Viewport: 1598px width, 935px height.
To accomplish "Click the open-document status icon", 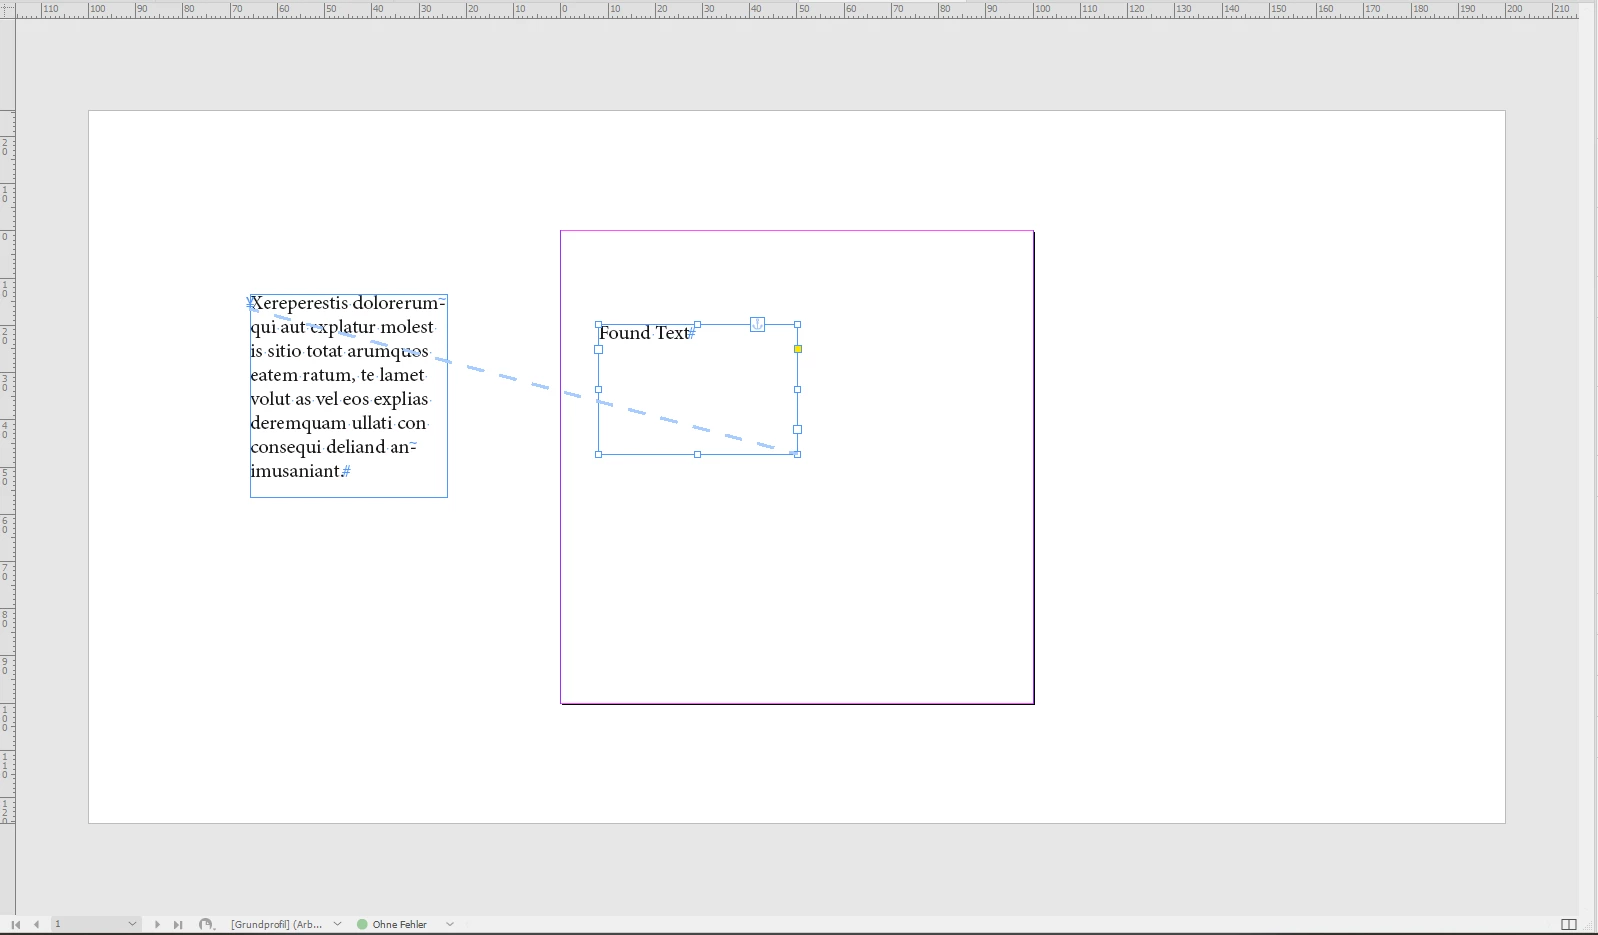I will pos(206,925).
